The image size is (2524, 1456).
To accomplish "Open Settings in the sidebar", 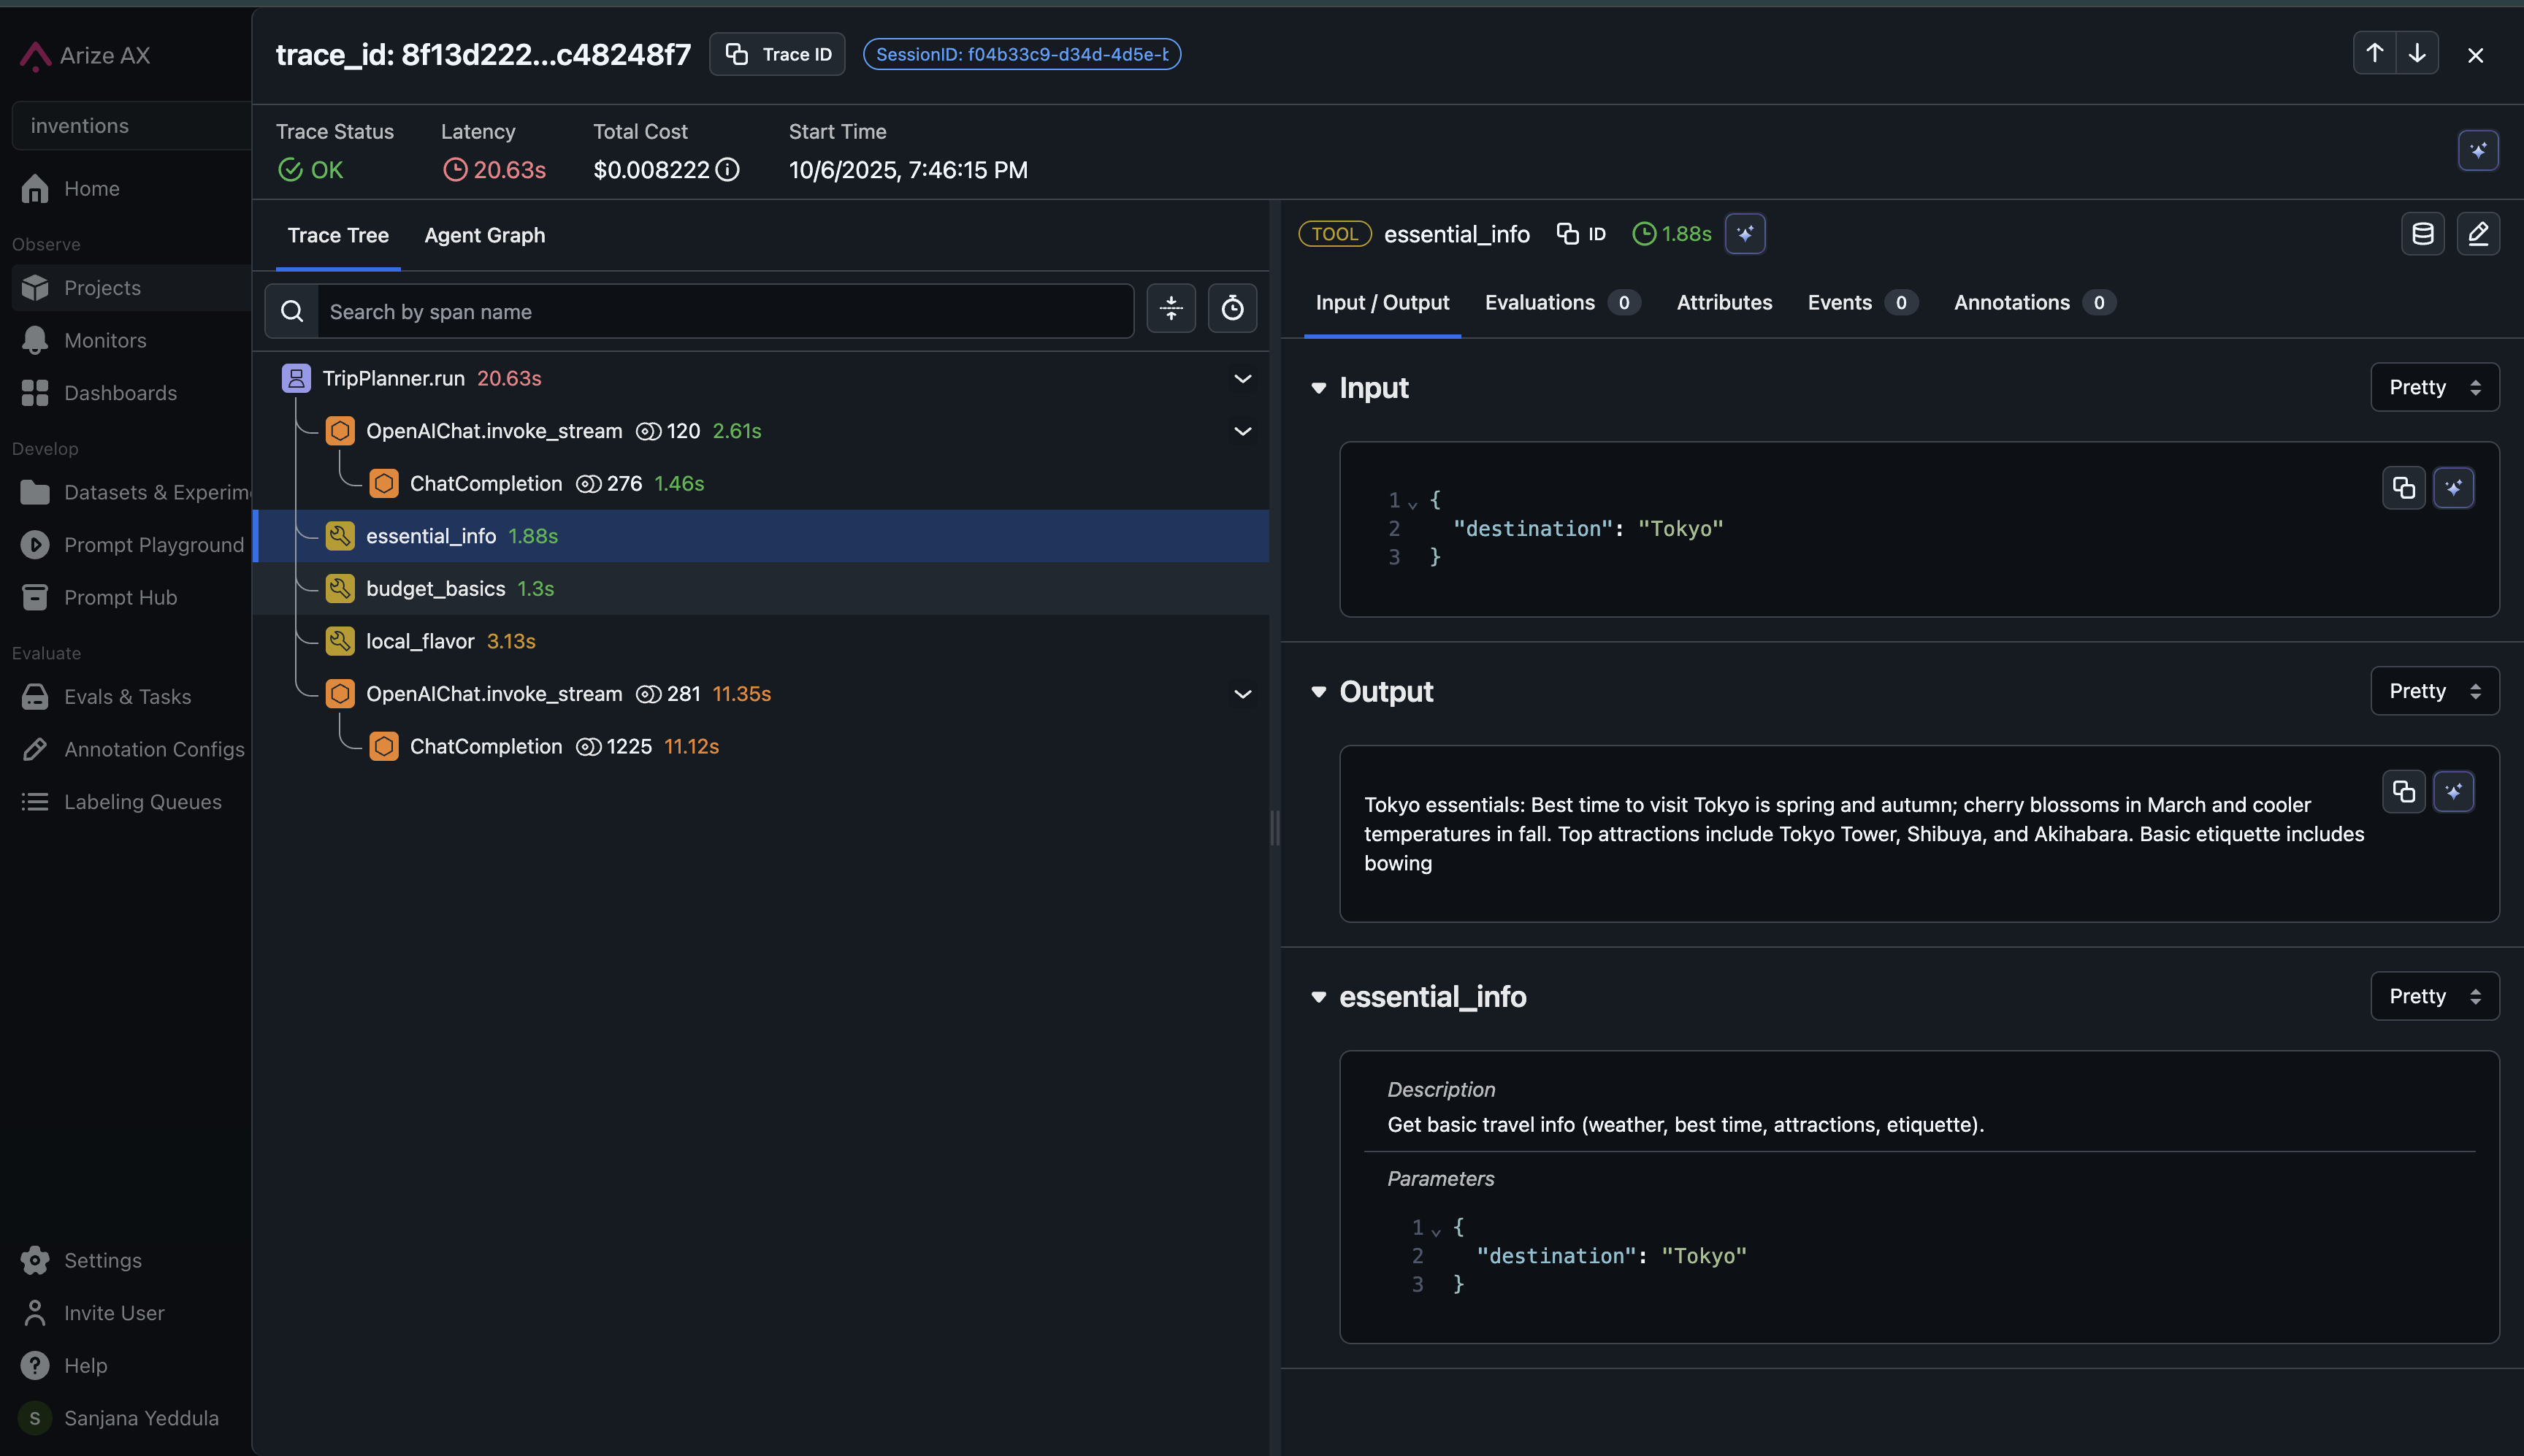I will coord(132,1260).
